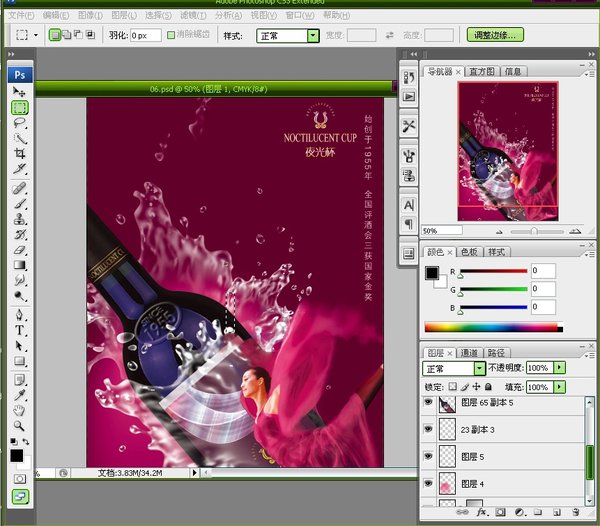The image size is (600, 526).
Task: Open the Navigator panel options menu
Action: tap(590, 74)
